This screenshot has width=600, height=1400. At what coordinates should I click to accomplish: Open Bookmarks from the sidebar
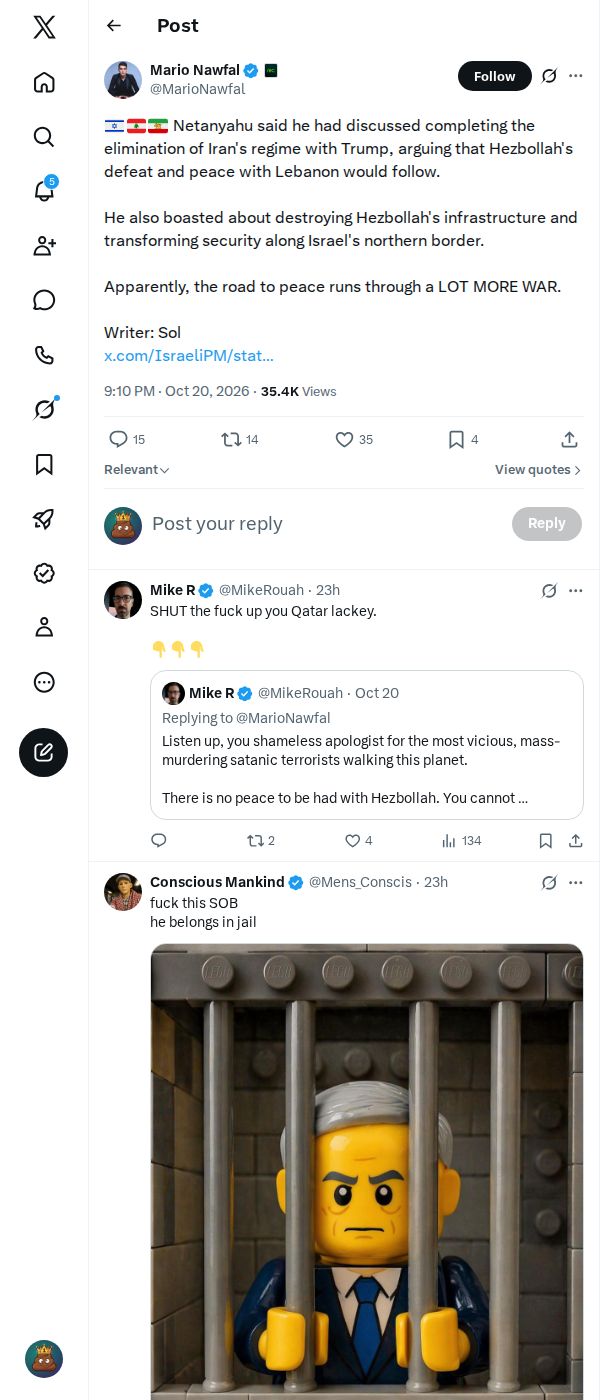coord(44,464)
